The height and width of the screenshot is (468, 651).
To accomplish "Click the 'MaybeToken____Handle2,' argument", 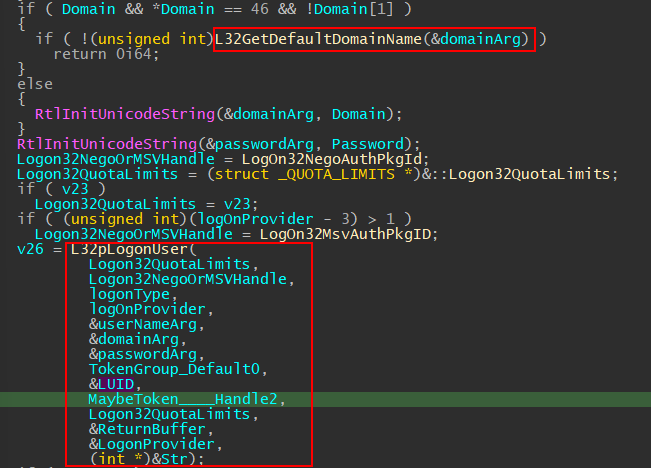I will (x=187, y=399).
